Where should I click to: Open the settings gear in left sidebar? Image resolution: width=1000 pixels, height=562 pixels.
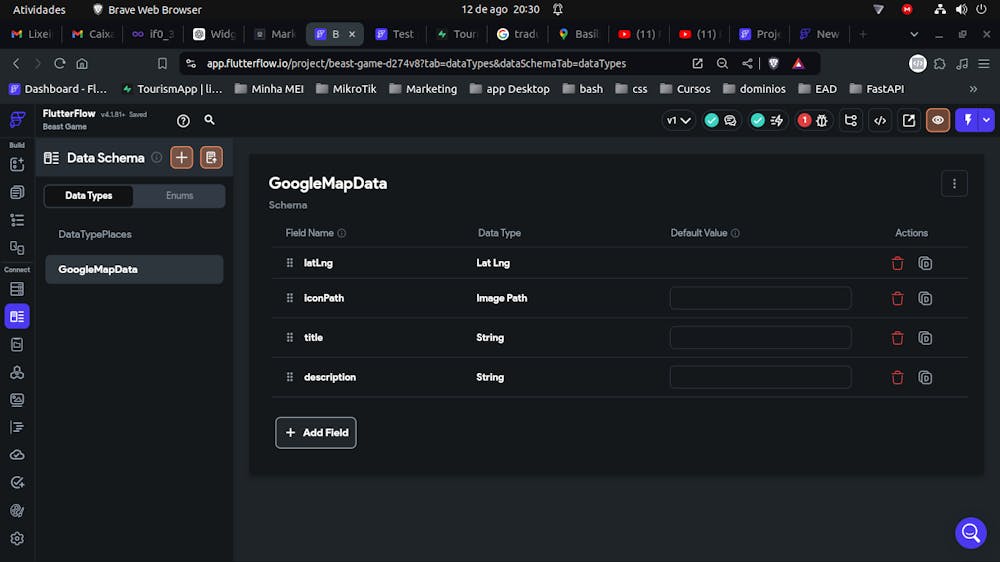(17, 538)
